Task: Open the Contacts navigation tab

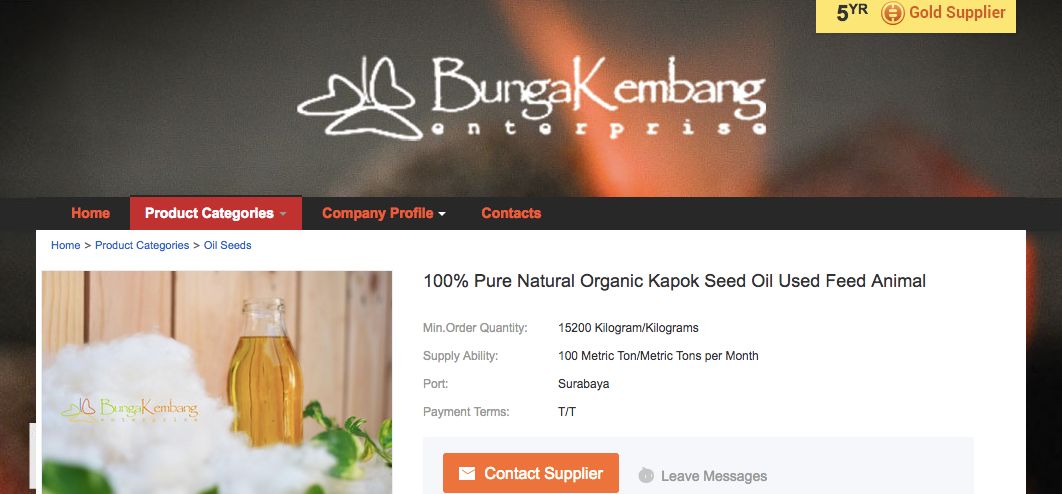Action: tap(511, 213)
